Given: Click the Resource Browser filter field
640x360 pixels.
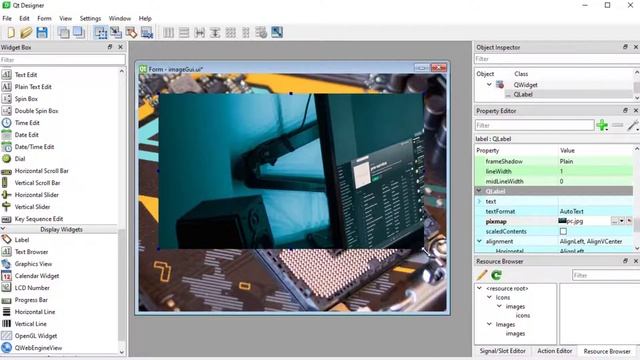Looking at the screenshot, I should point(606,276).
